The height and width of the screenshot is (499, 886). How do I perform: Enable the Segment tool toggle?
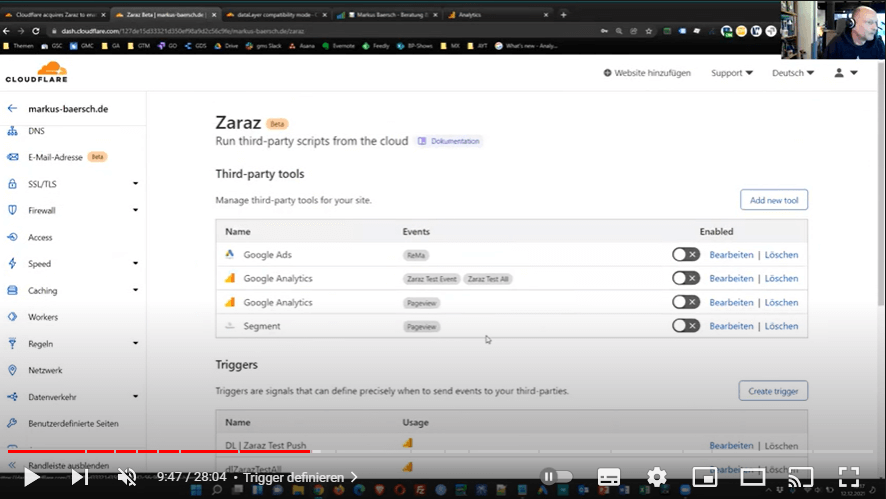tap(686, 326)
